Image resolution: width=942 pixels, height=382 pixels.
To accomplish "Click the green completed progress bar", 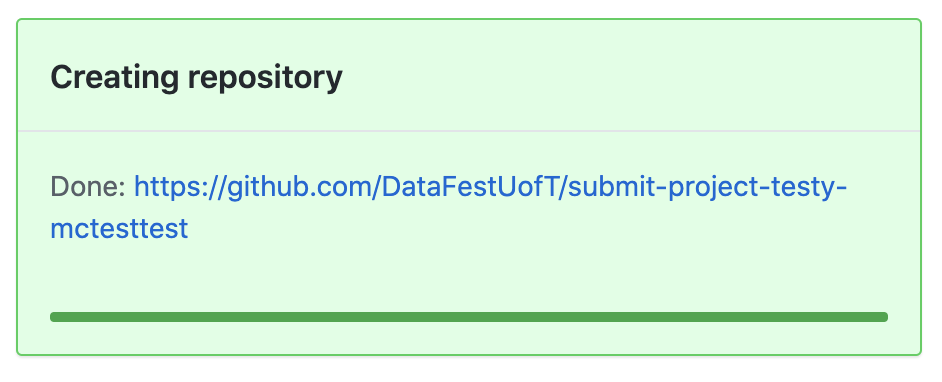I will click(x=469, y=317).
